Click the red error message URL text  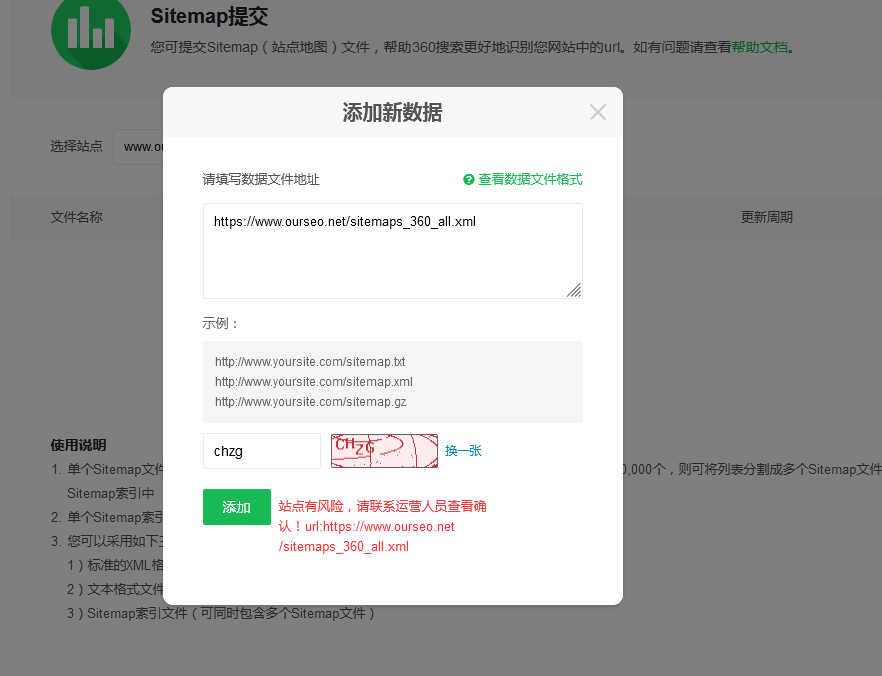pos(366,537)
